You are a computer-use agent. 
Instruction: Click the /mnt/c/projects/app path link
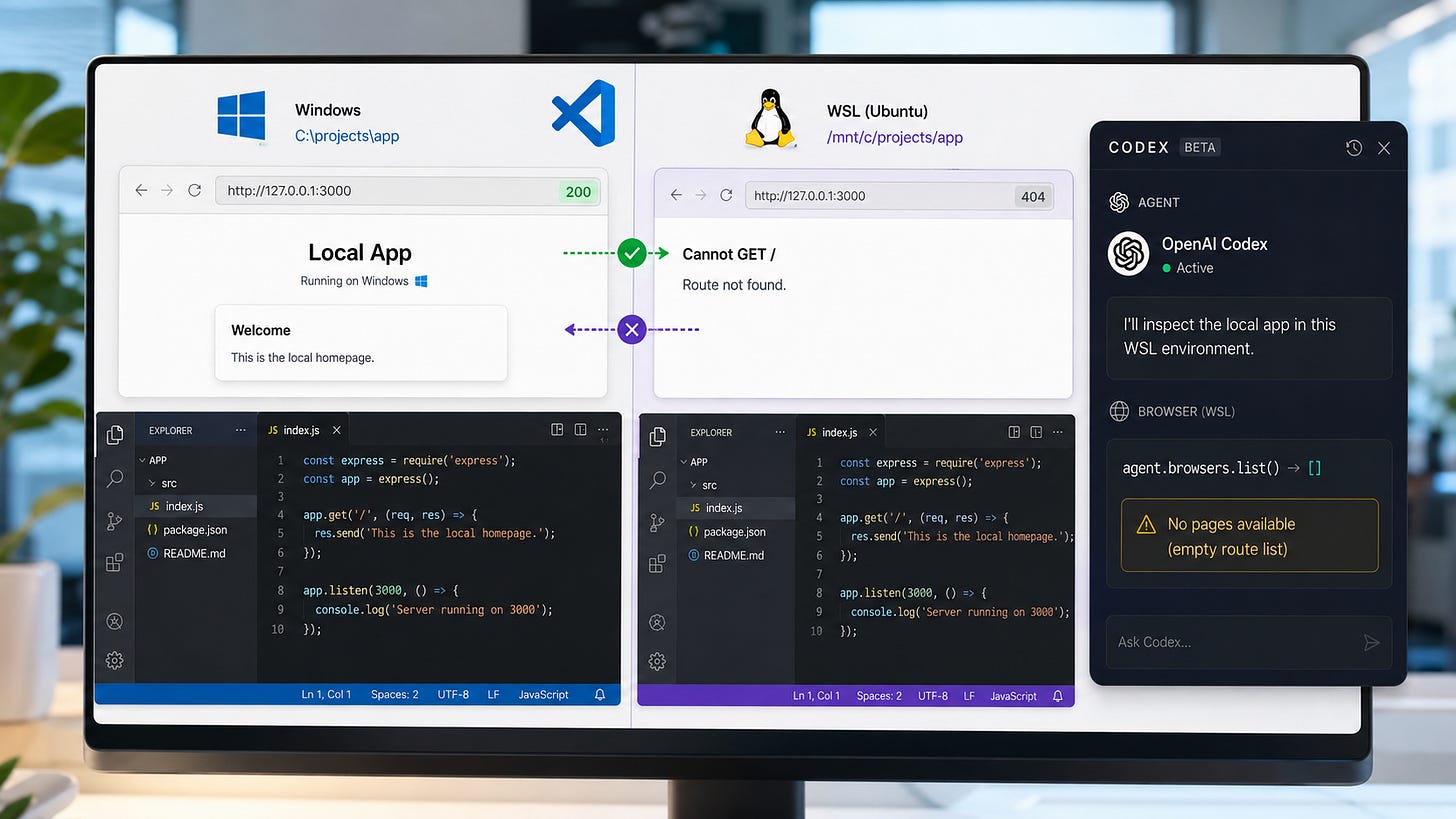click(895, 137)
